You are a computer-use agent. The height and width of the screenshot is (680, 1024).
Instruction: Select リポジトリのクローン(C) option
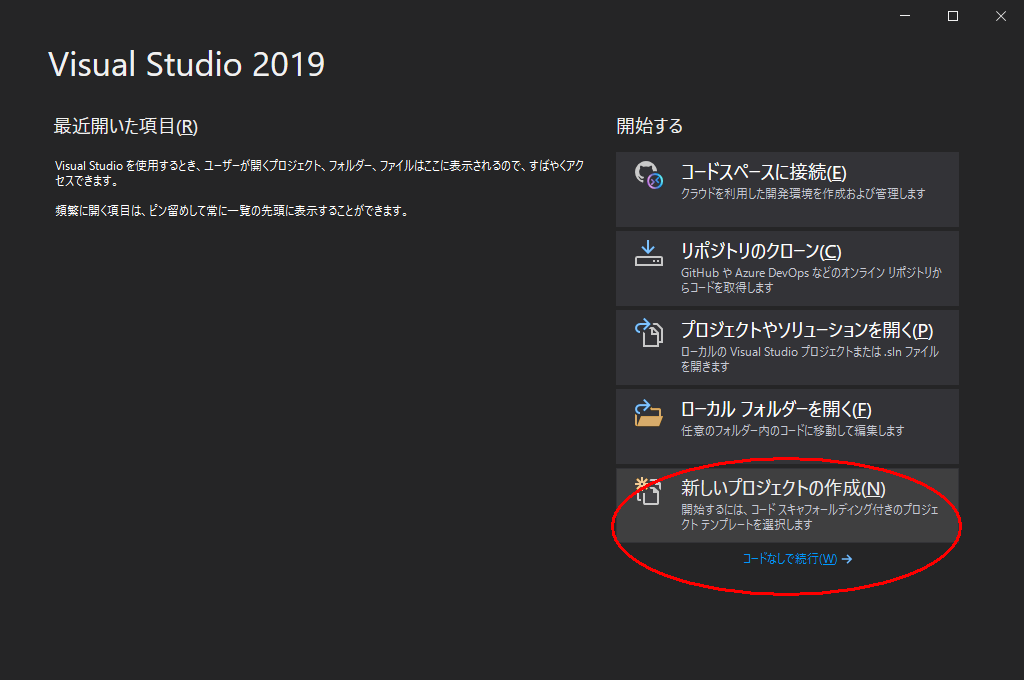(x=787, y=268)
